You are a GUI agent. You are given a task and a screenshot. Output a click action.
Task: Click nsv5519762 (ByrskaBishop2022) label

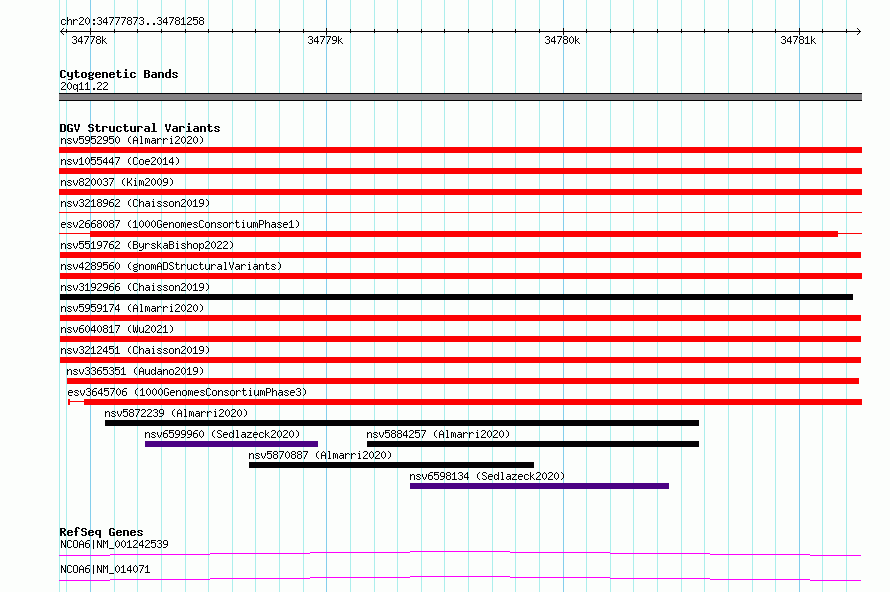147,245
